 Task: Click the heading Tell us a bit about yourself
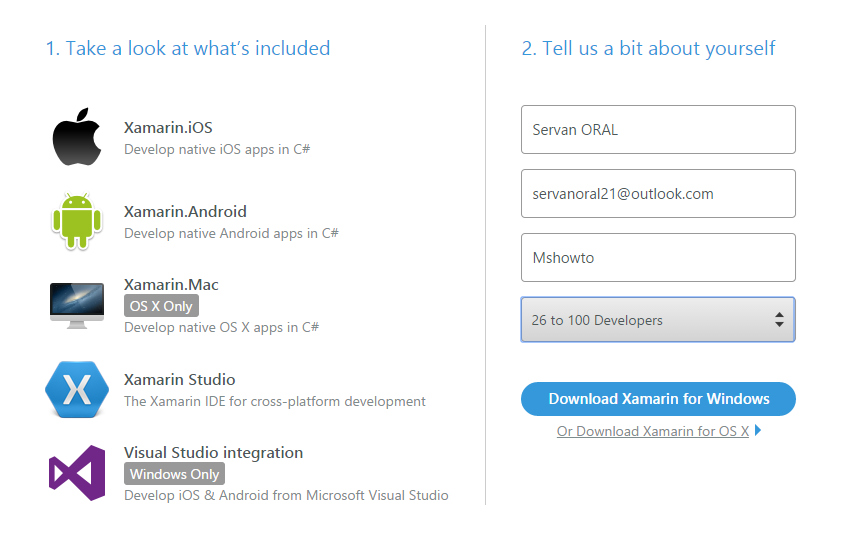pos(648,49)
